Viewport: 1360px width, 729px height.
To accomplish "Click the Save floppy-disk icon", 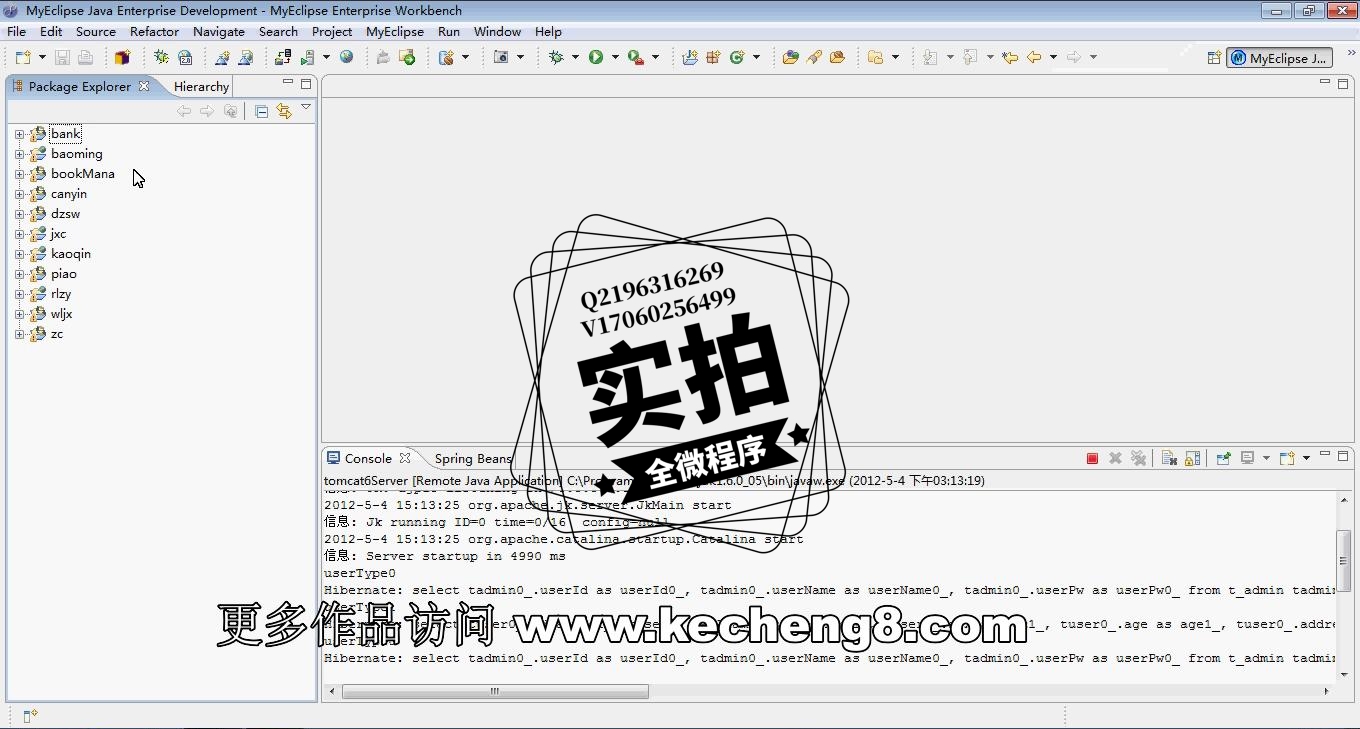I will point(62,57).
